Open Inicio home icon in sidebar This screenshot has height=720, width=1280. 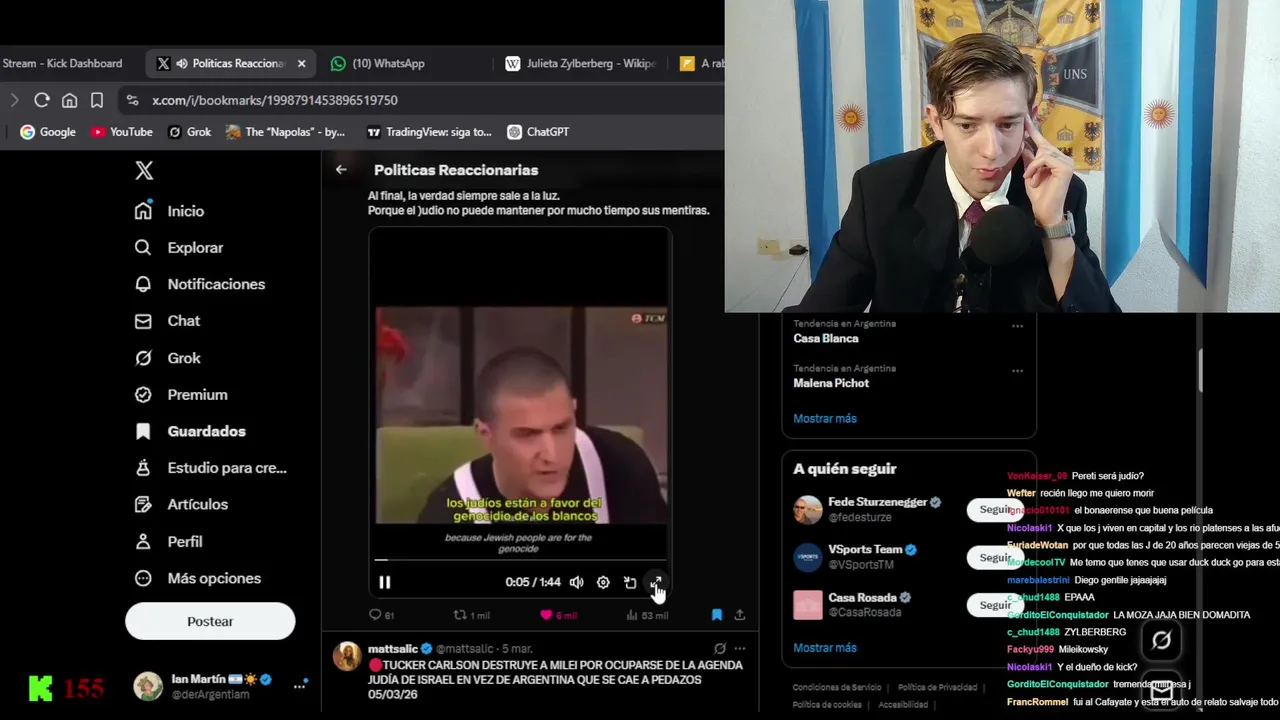[x=143, y=211]
